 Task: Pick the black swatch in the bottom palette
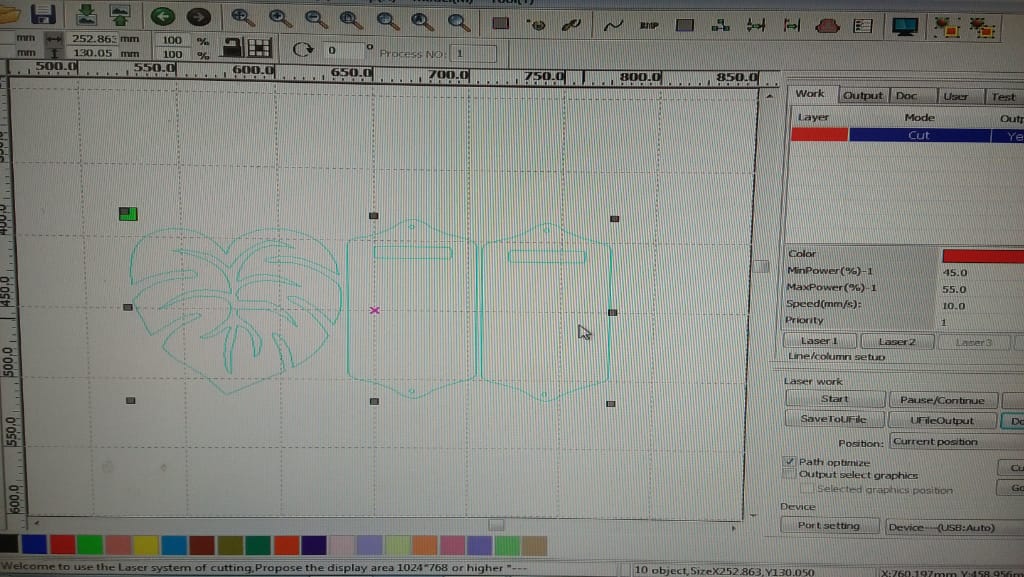tap(8, 544)
